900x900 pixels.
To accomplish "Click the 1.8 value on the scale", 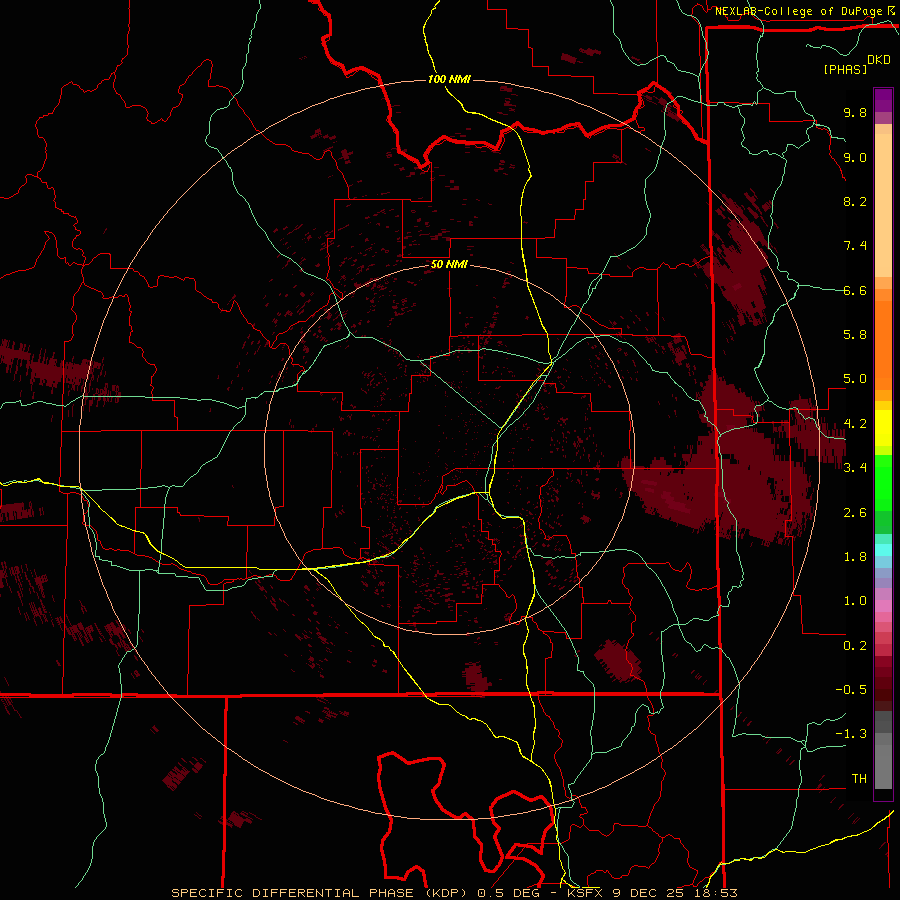I will tap(855, 557).
